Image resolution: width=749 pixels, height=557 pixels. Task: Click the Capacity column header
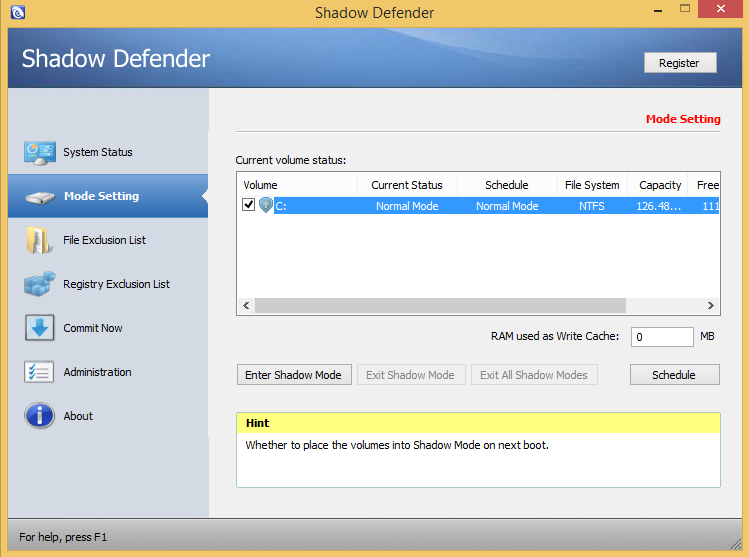pyautogui.click(x=658, y=185)
